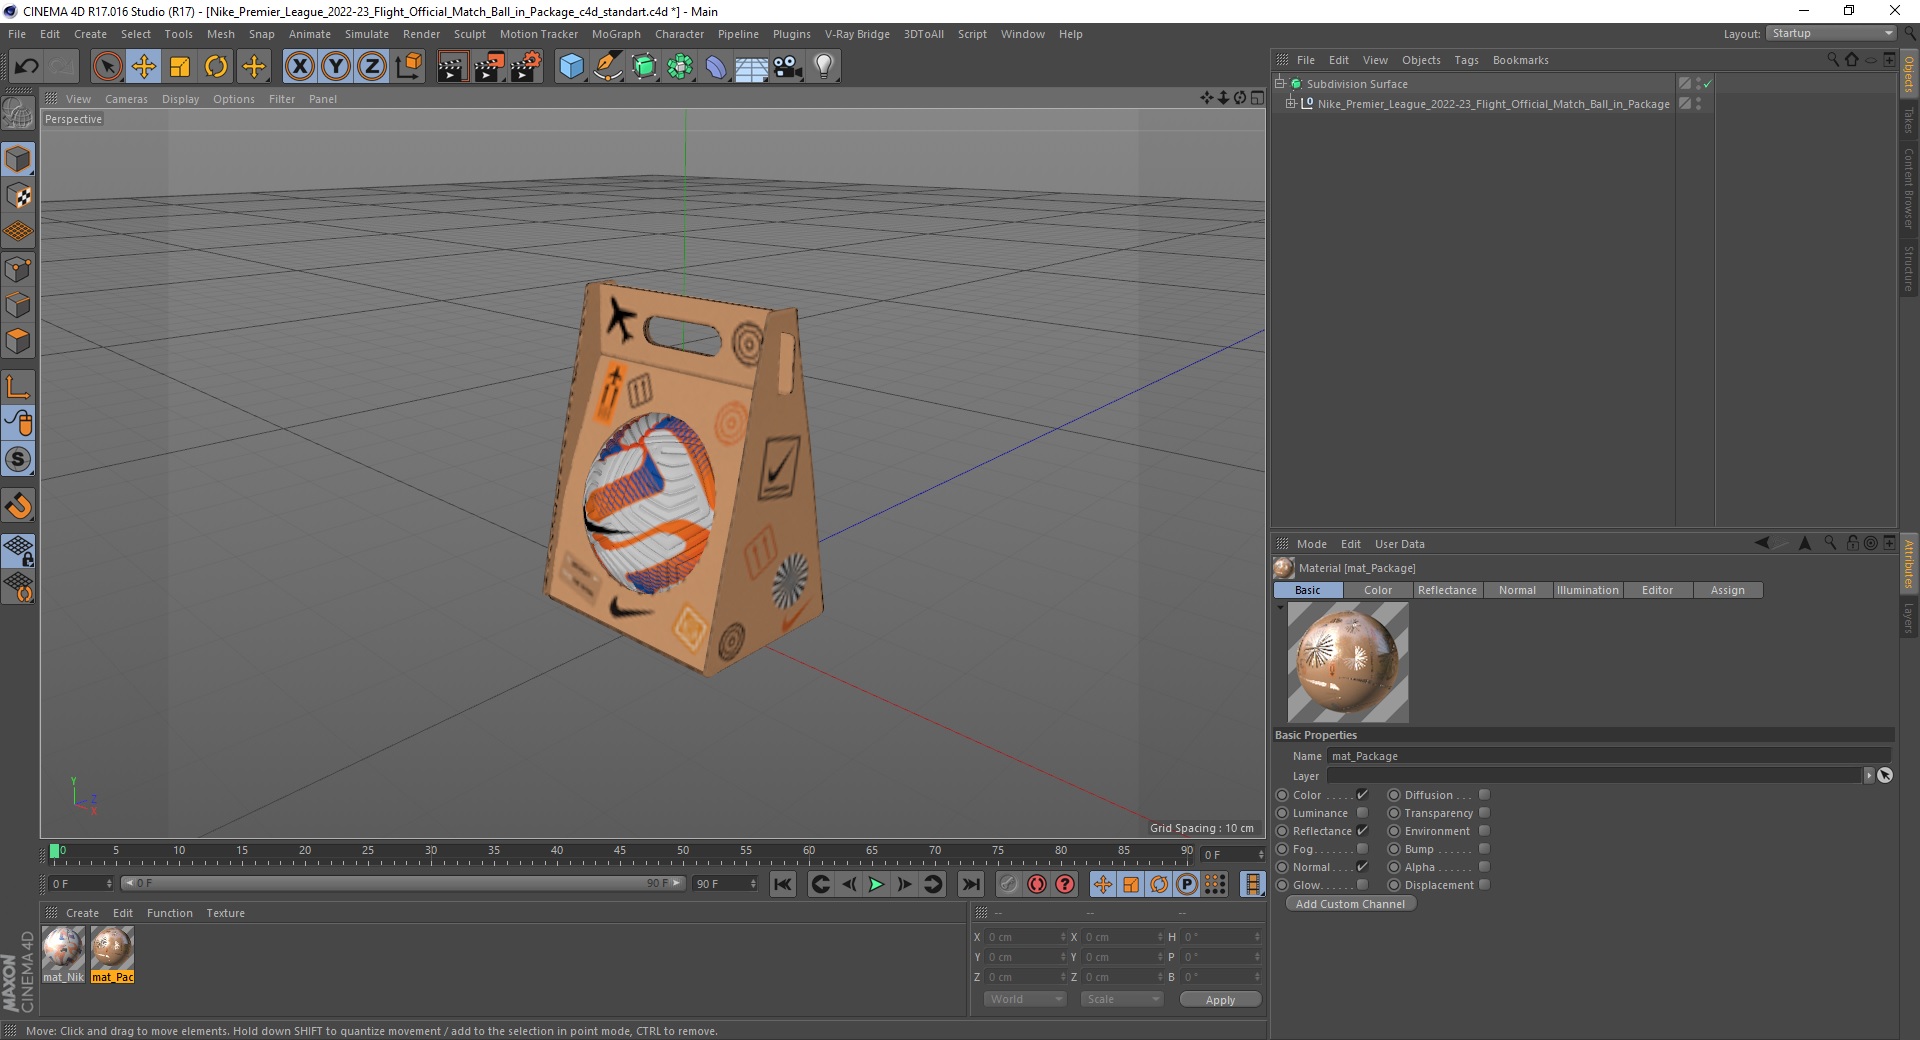Switch to Polygons mode
Viewport: 1920px width, 1040px height.
(18, 340)
